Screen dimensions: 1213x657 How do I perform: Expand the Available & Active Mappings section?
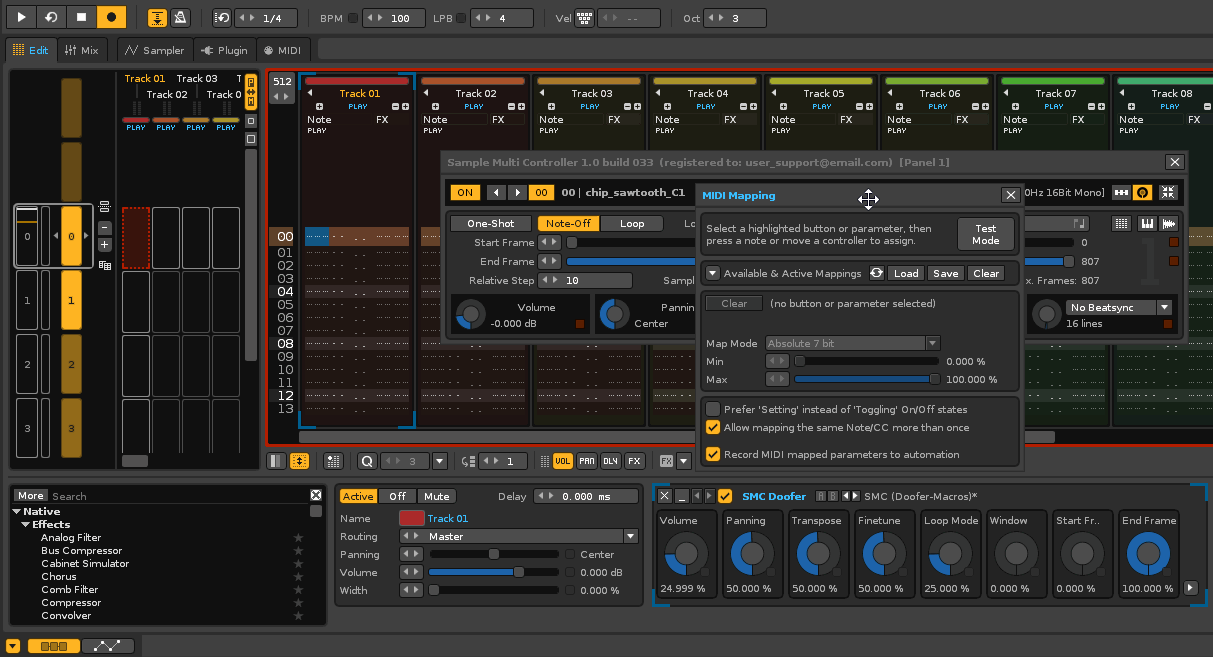click(712, 273)
